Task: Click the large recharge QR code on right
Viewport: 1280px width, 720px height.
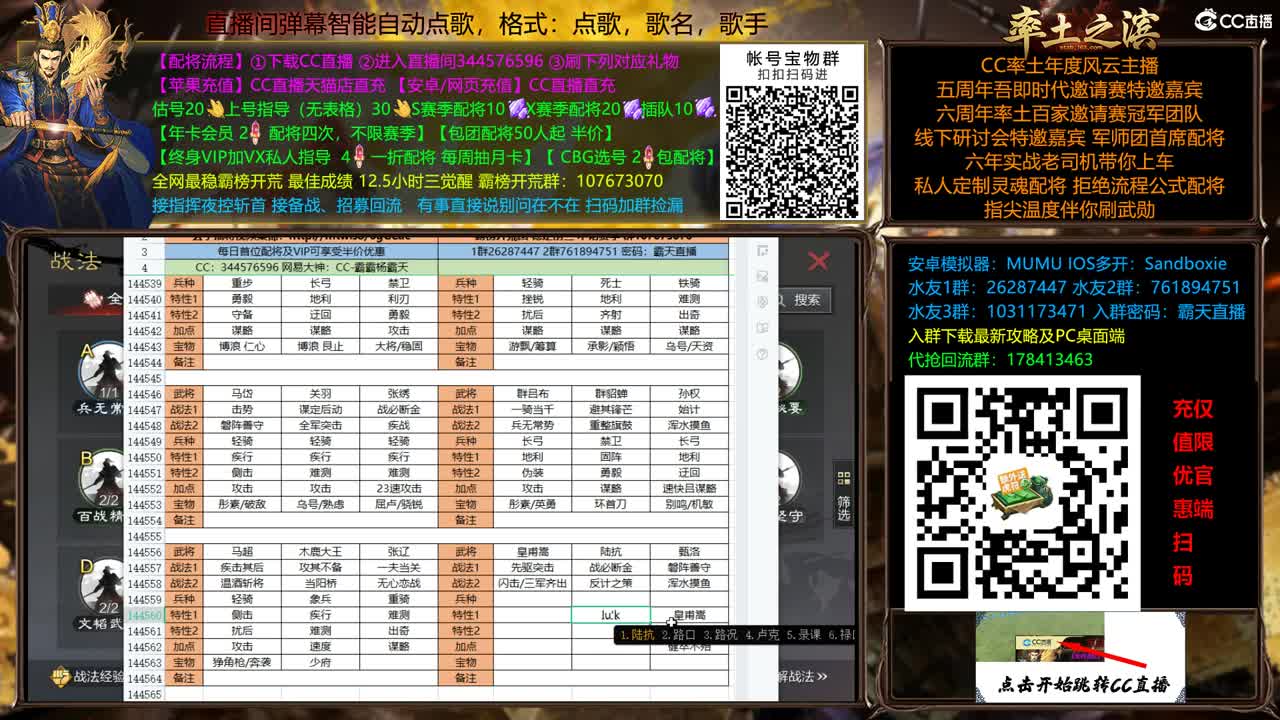Action: tap(1022, 493)
